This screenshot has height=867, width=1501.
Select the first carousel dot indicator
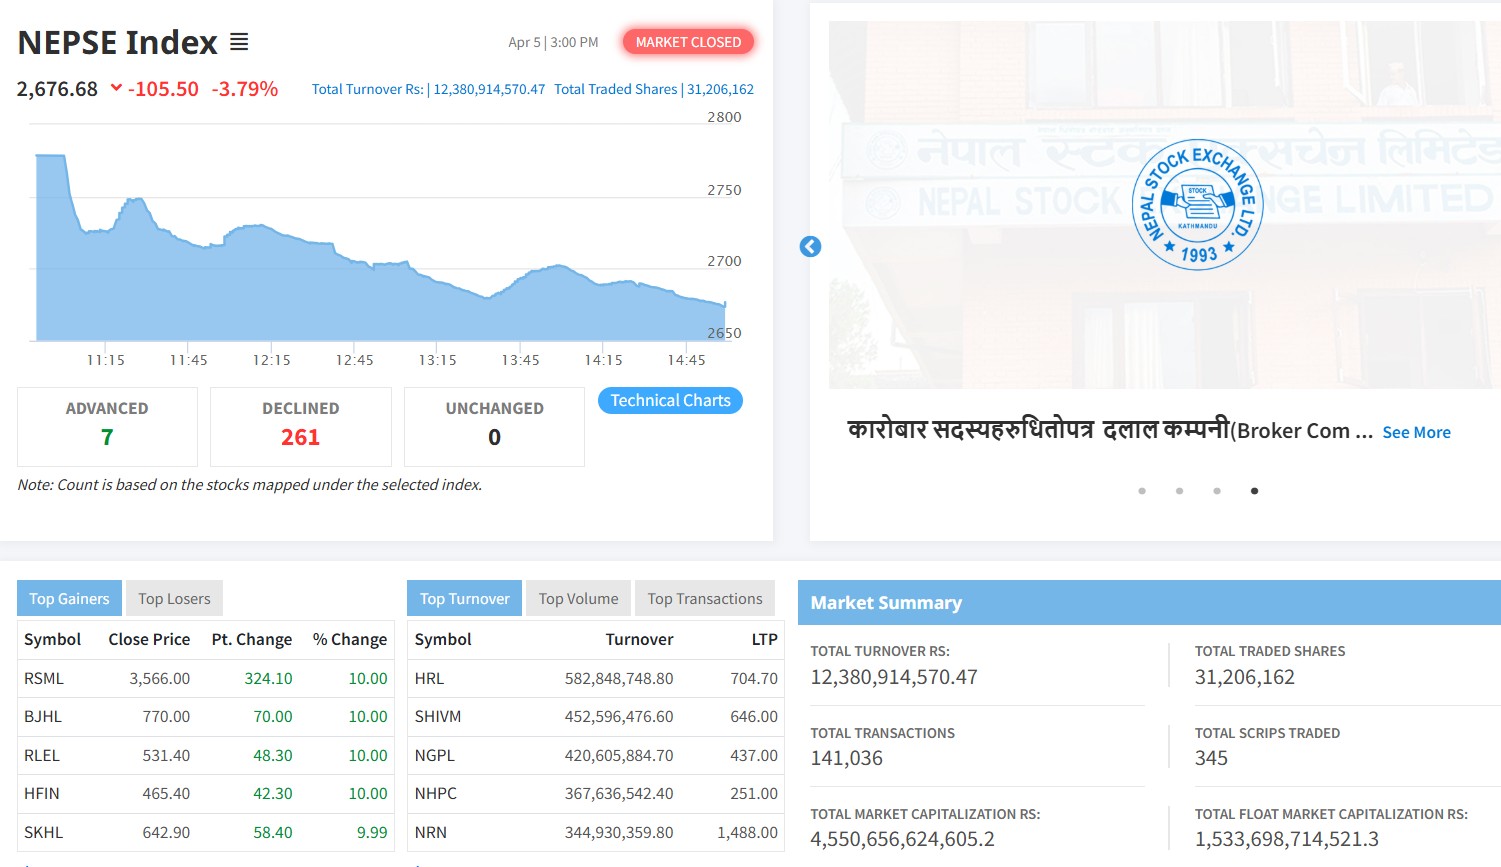coord(1142,491)
